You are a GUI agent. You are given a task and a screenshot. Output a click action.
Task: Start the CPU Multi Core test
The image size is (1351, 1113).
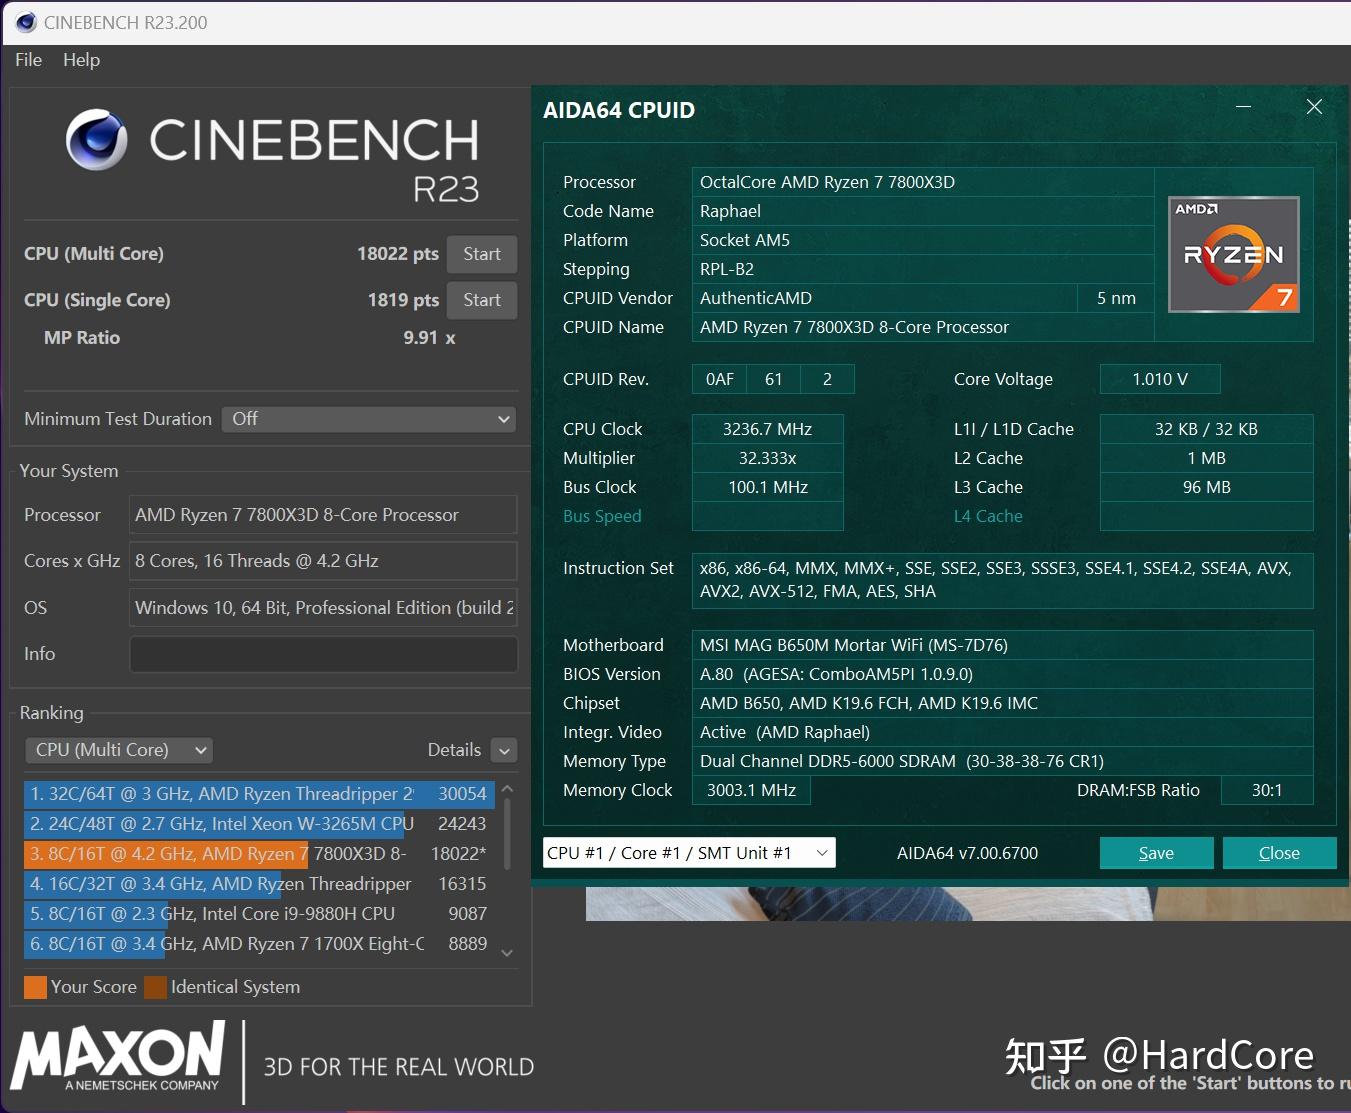(x=482, y=254)
